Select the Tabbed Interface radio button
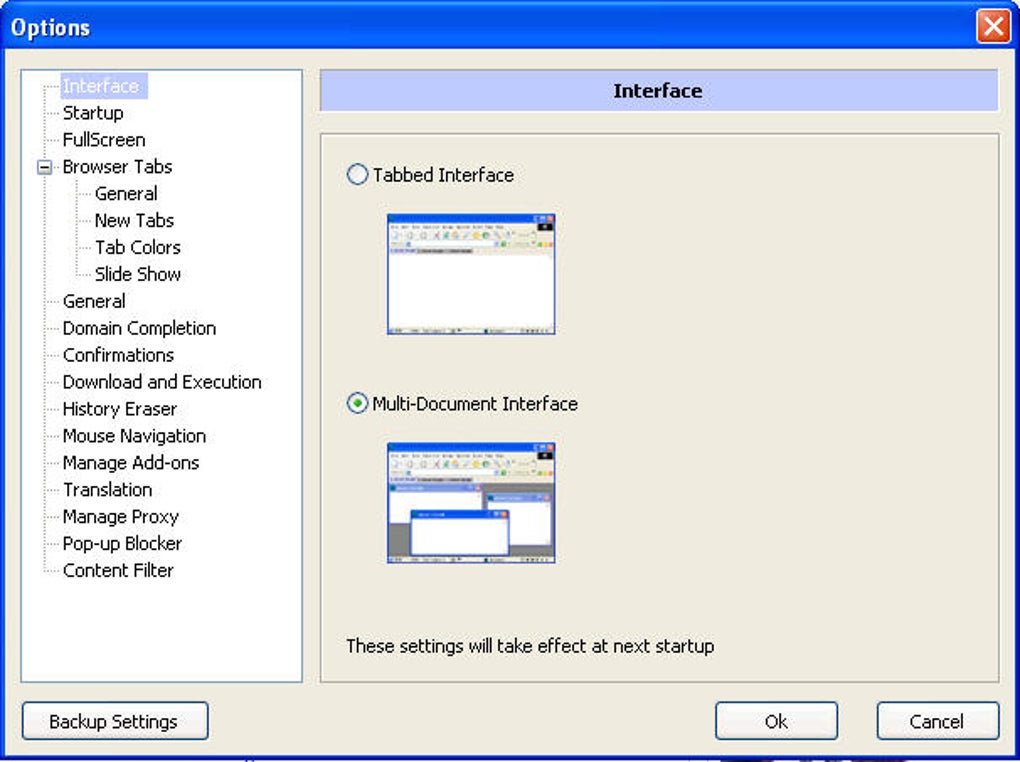This screenshot has width=1020, height=762. point(357,174)
